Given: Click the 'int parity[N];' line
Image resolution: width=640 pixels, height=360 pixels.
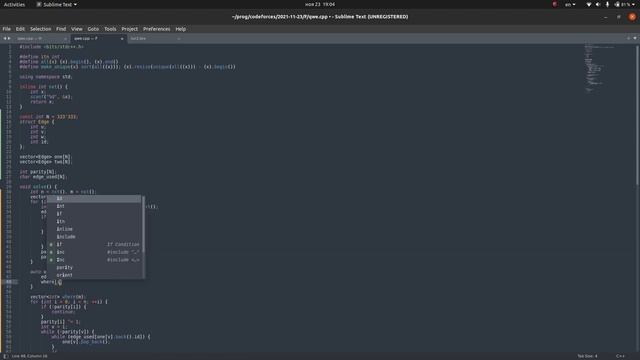Looking at the screenshot, I should click(38, 172).
